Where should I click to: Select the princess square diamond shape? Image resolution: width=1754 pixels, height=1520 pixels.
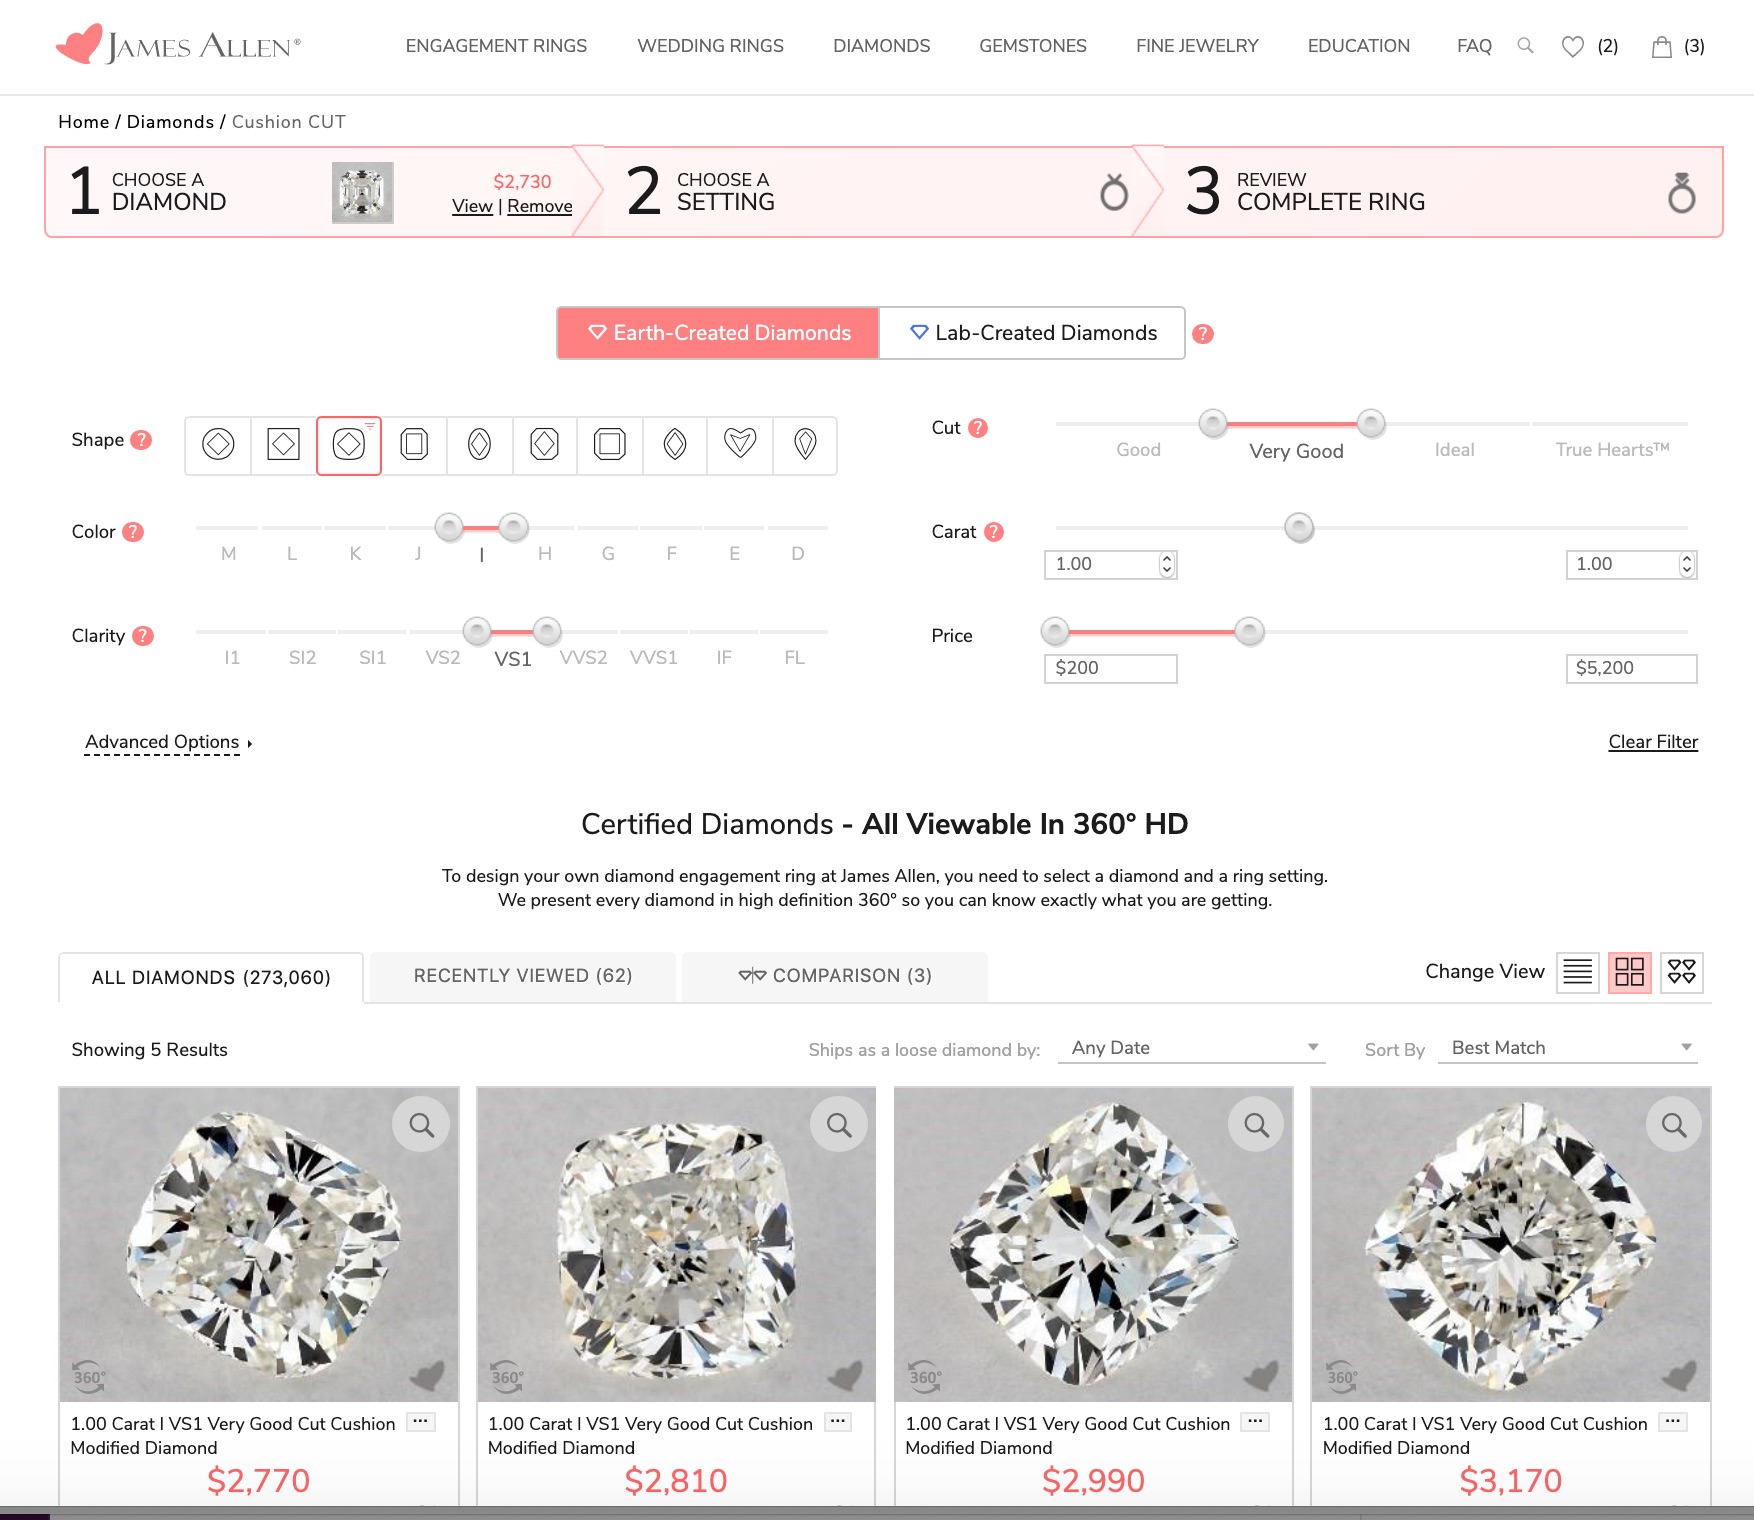[x=284, y=444]
